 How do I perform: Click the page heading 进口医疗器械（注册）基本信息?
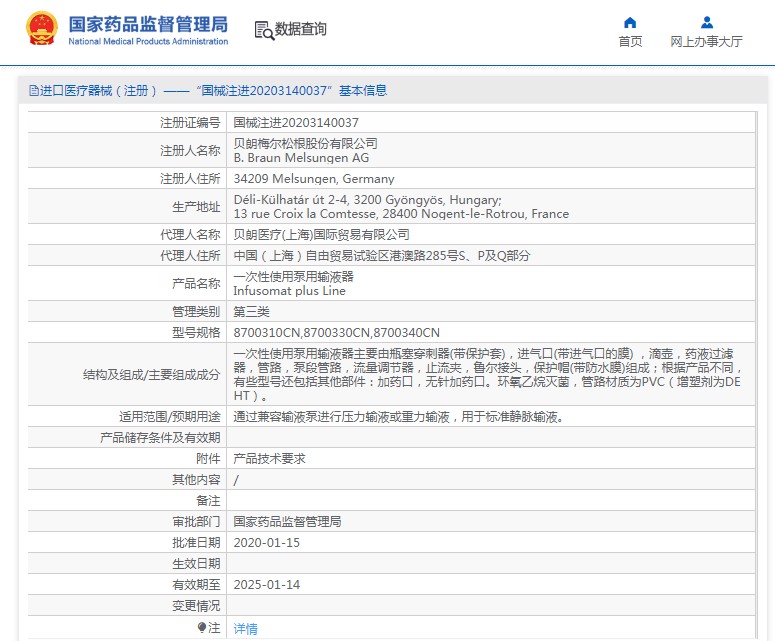208,90
